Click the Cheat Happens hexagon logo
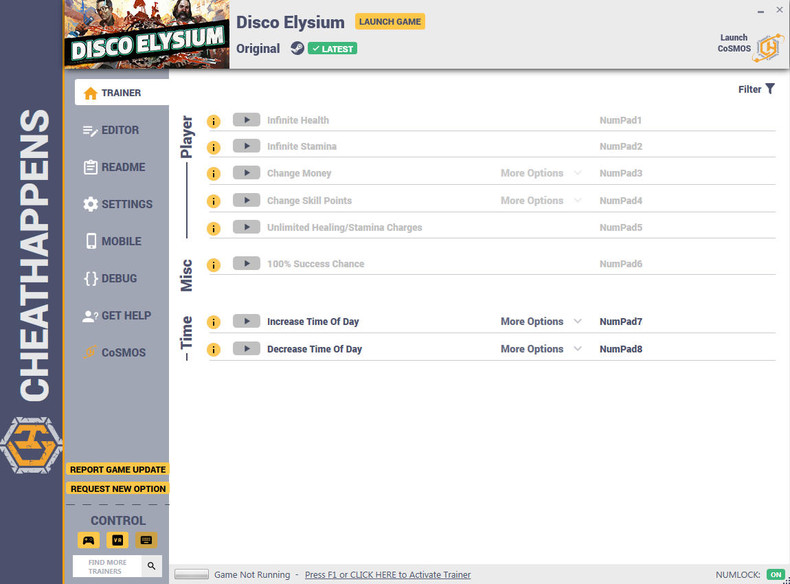 tap(31, 445)
